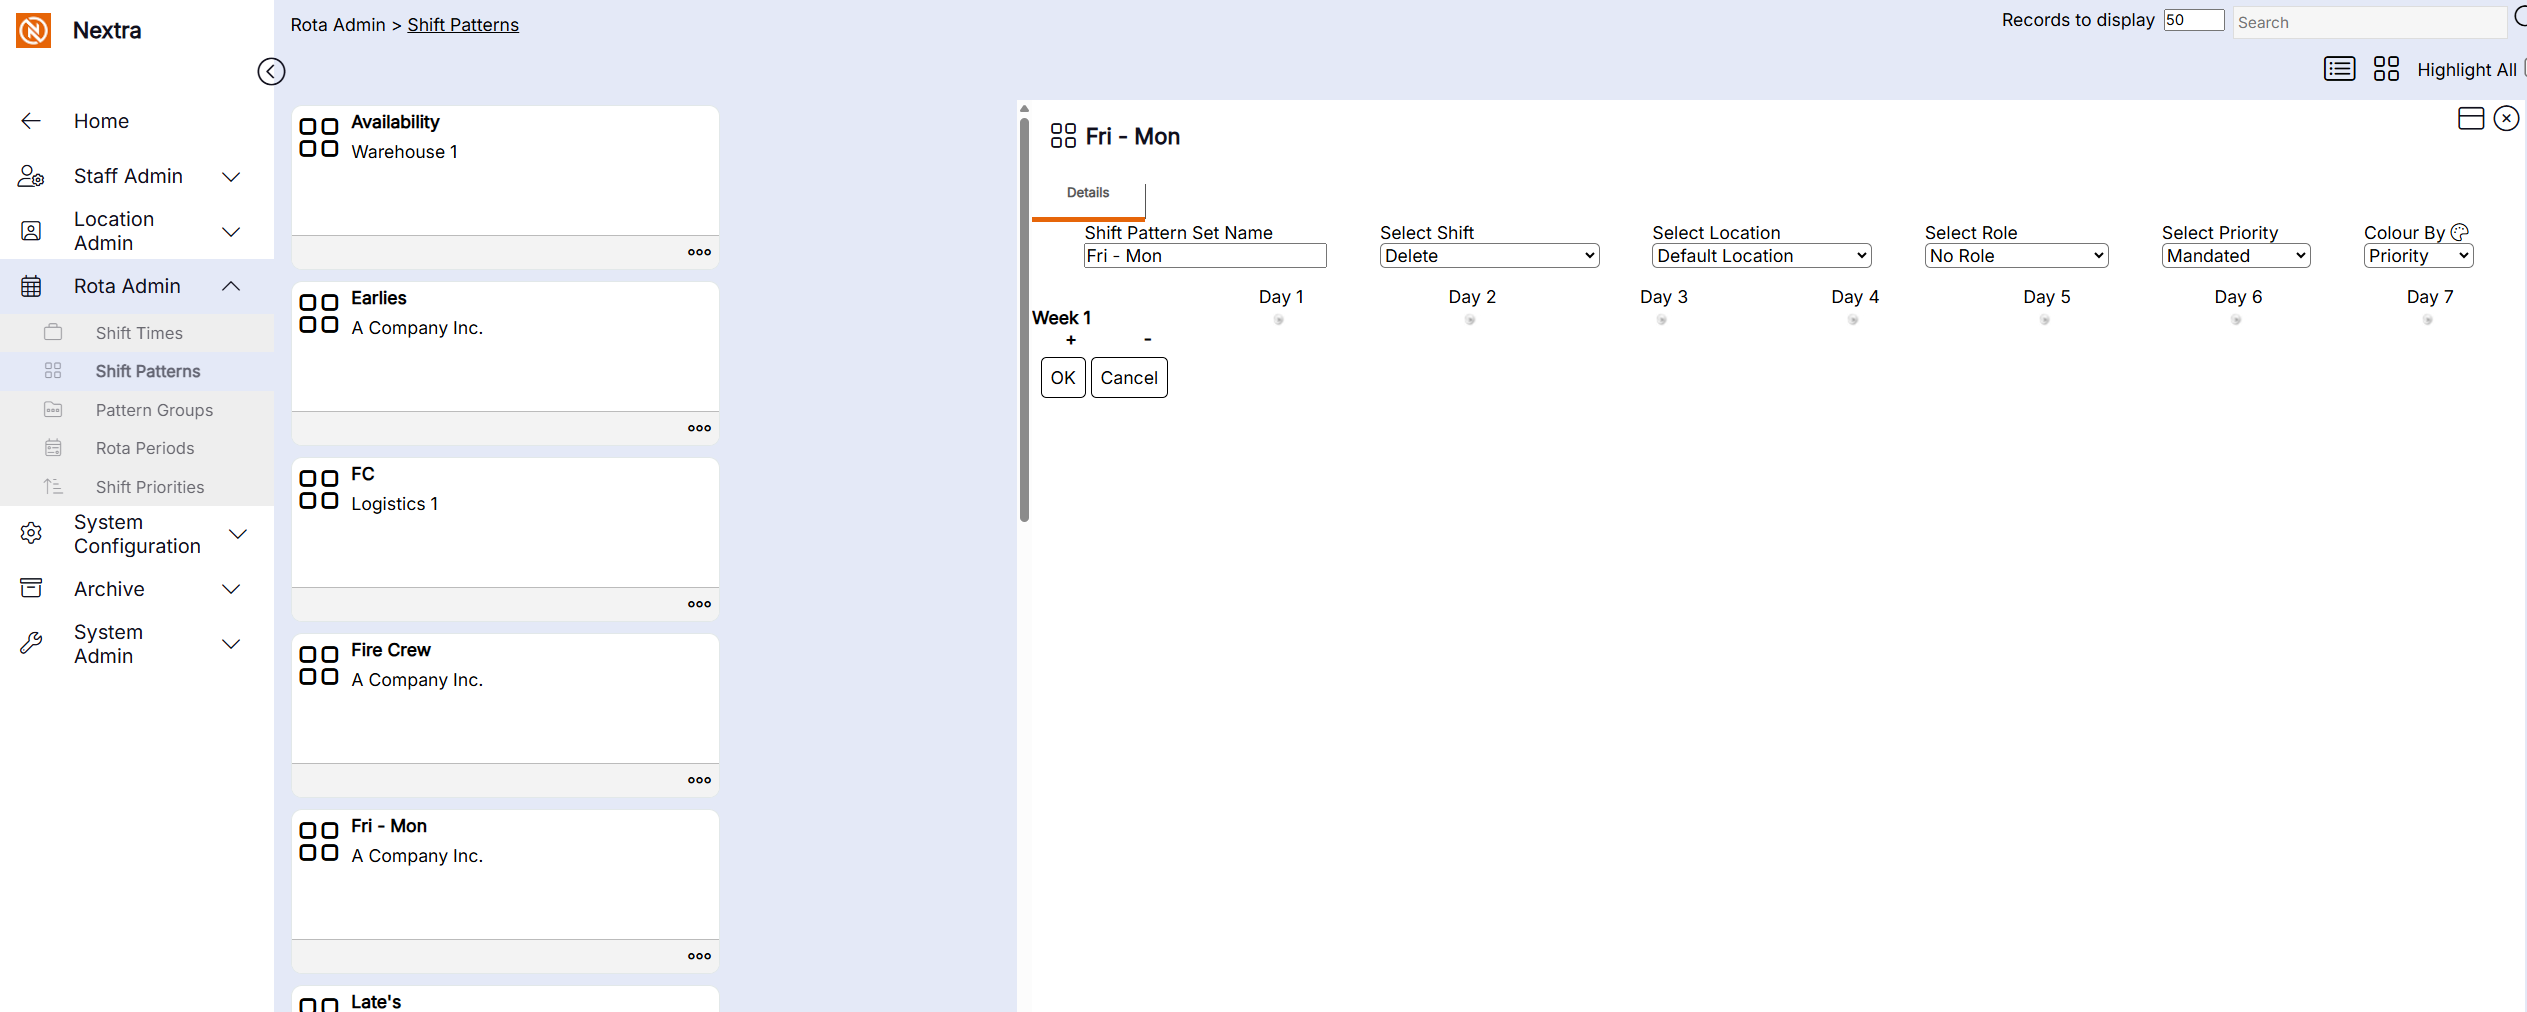Click the Home back-arrow icon

(31, 121)
